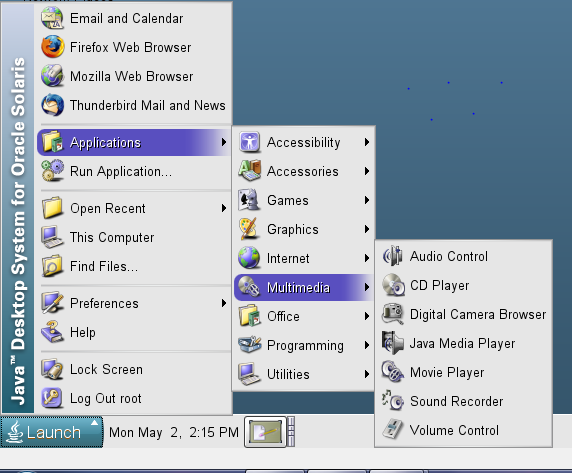Click the Audio Control speaker icon
This screenshot has height=473, width=572.
click(x=393, y=256)
